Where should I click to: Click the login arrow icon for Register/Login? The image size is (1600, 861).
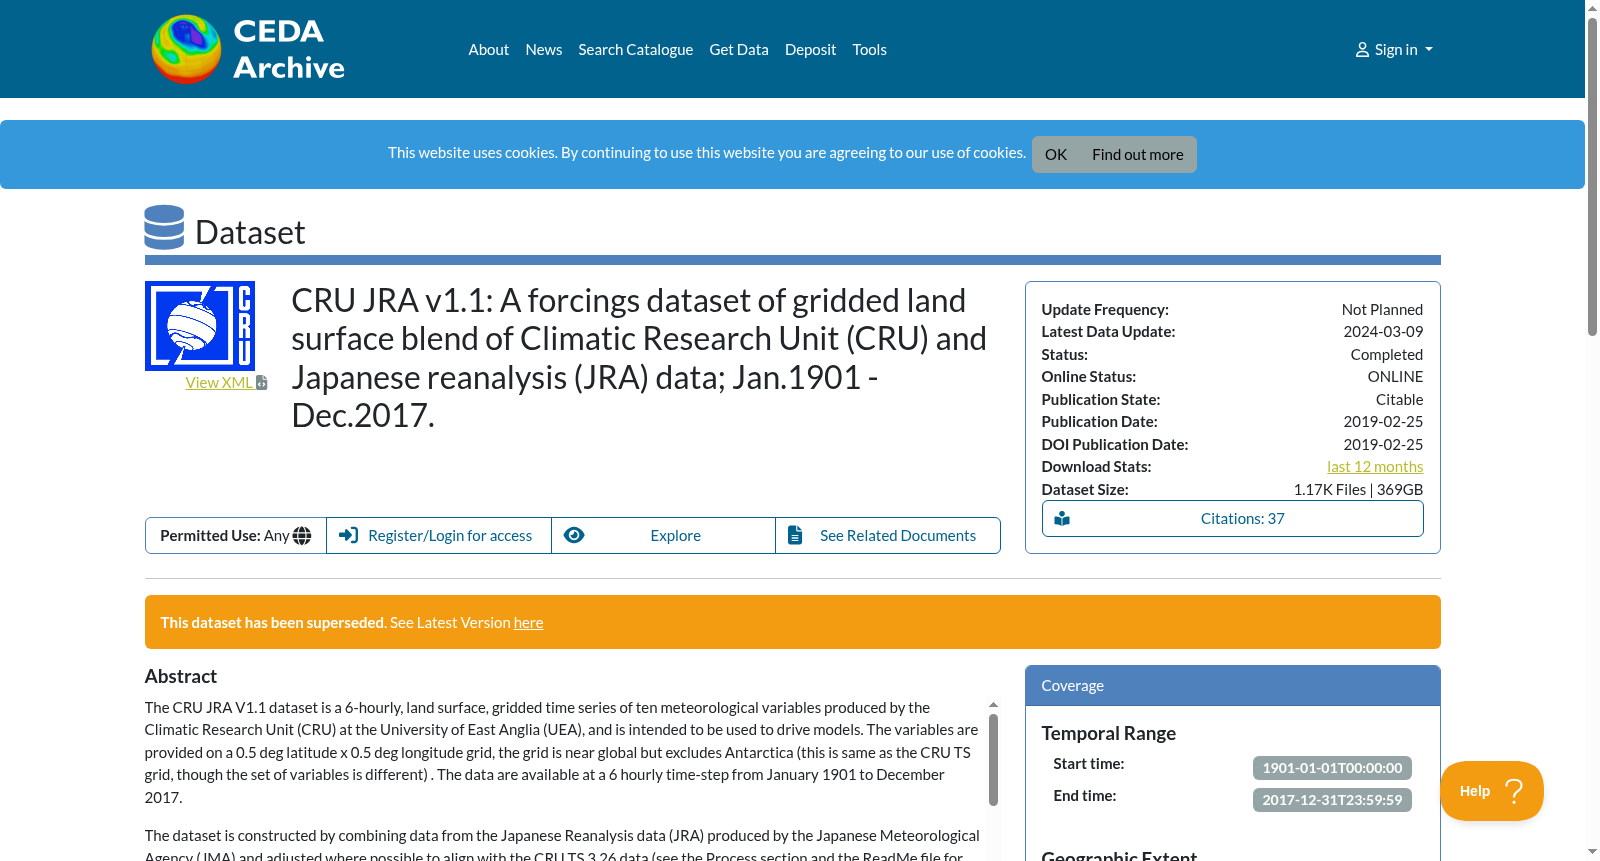[x=348, y=535]
